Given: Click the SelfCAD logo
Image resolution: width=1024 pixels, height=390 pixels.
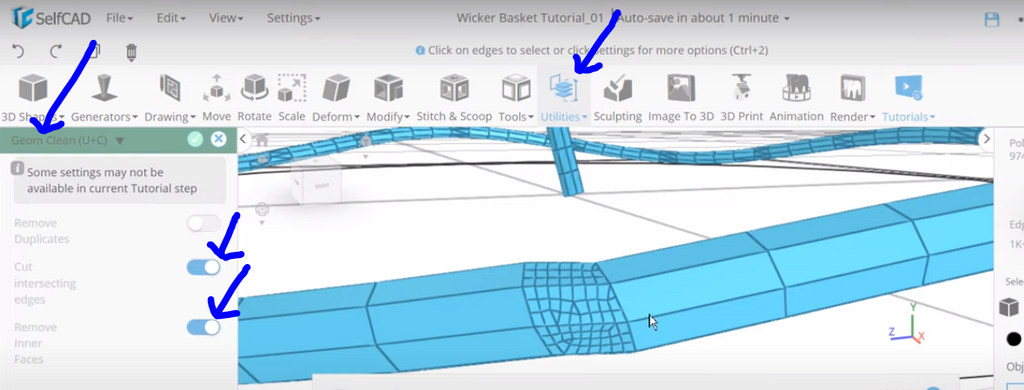Looking at the screenshot, I should pyautogui.click(x=51, y=18).
